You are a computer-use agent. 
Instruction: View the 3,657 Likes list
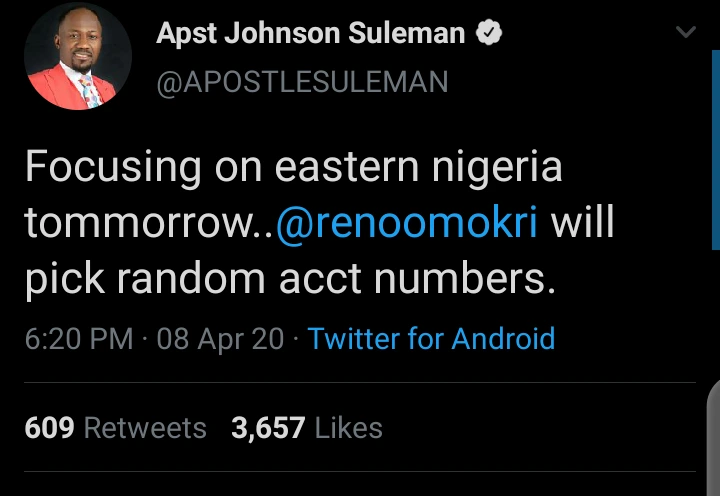(x=307, y=428)
